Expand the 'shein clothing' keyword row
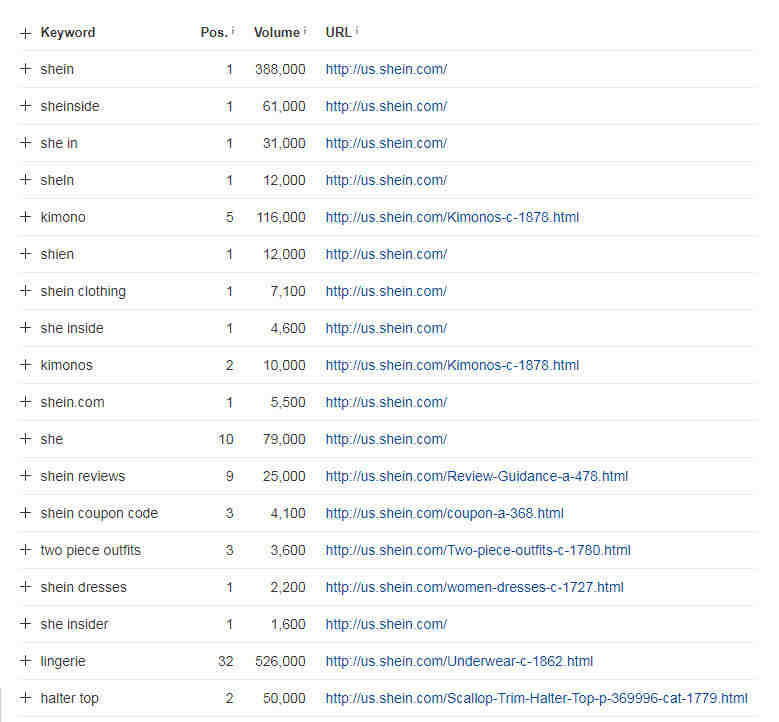779x722 pixels. pos(25,291)
